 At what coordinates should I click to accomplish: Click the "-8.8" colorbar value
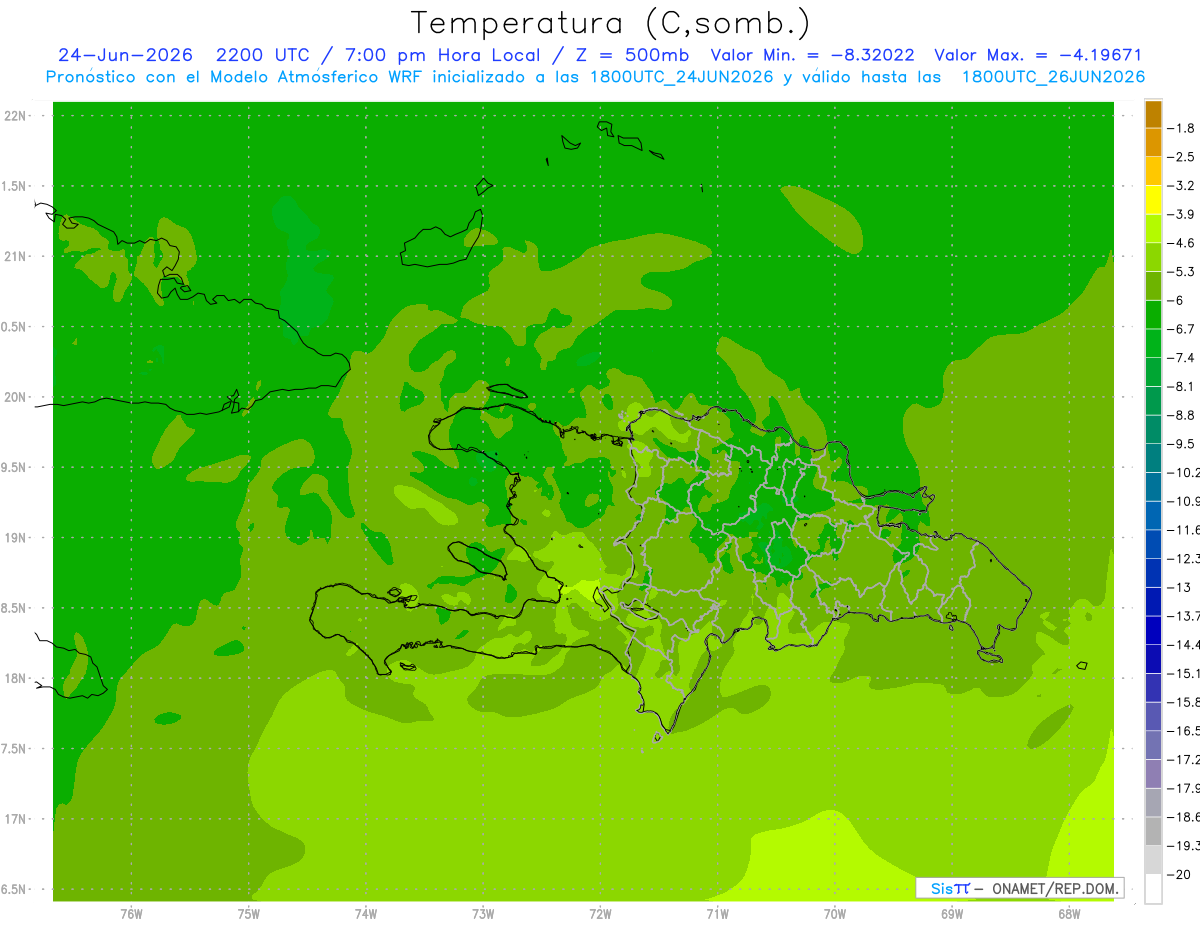(x=1181, y=415)
